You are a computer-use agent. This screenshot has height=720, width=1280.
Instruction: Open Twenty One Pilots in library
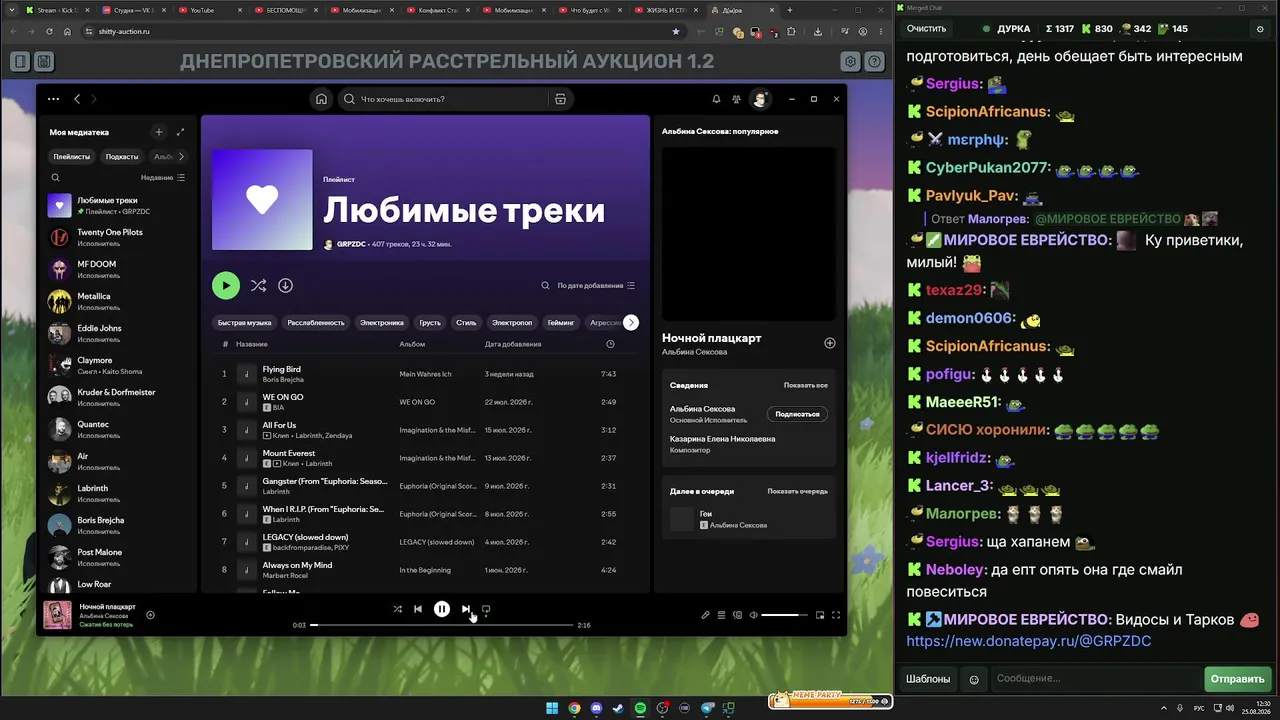click(117, 238)
